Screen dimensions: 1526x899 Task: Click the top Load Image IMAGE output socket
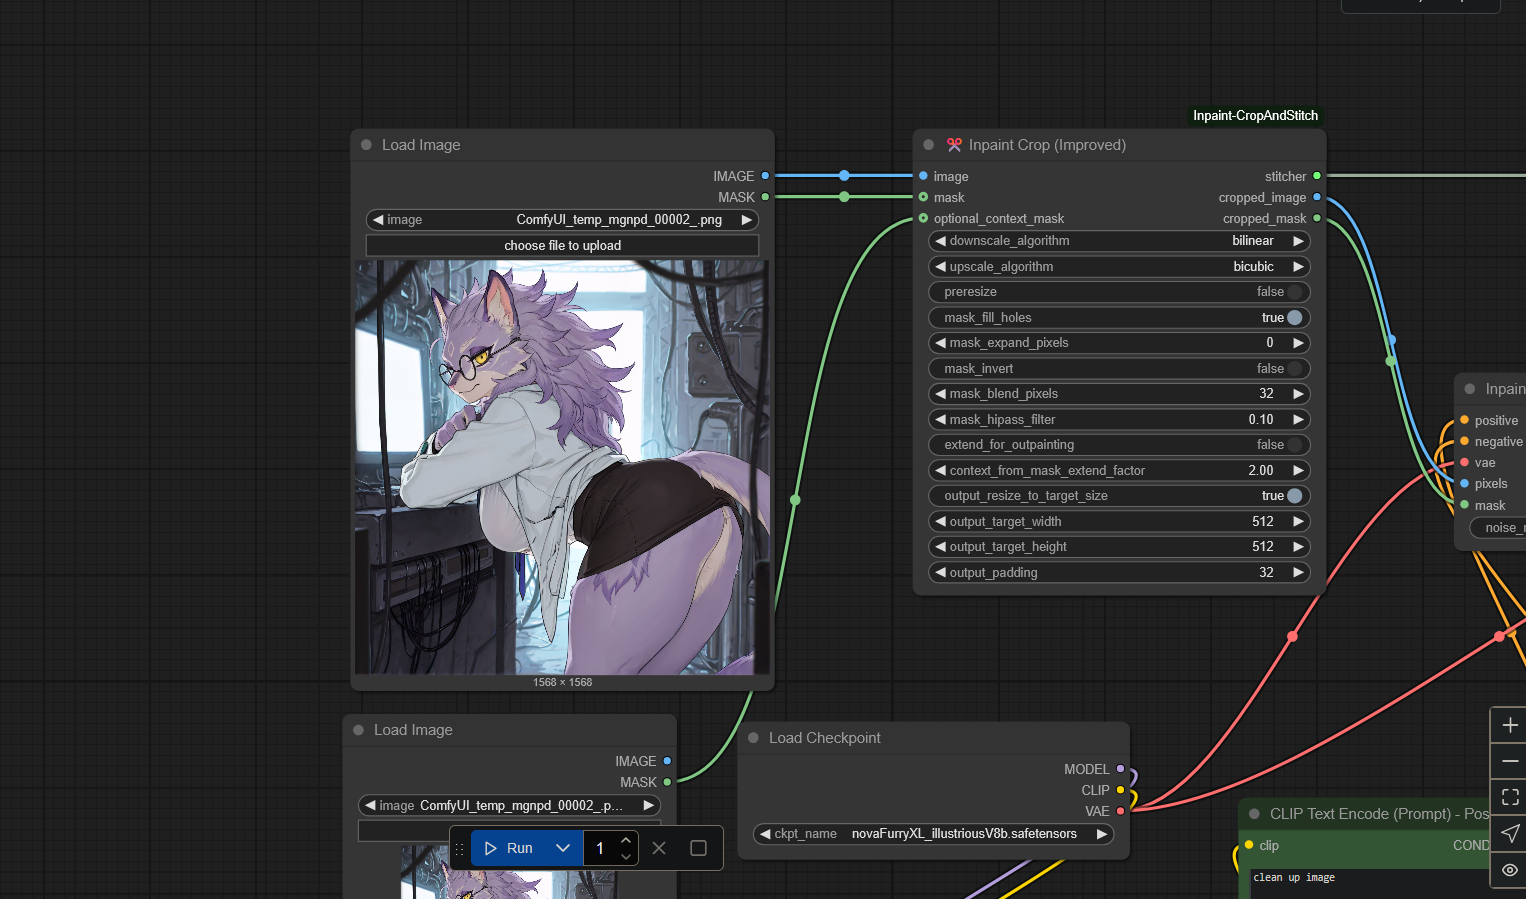765,176
